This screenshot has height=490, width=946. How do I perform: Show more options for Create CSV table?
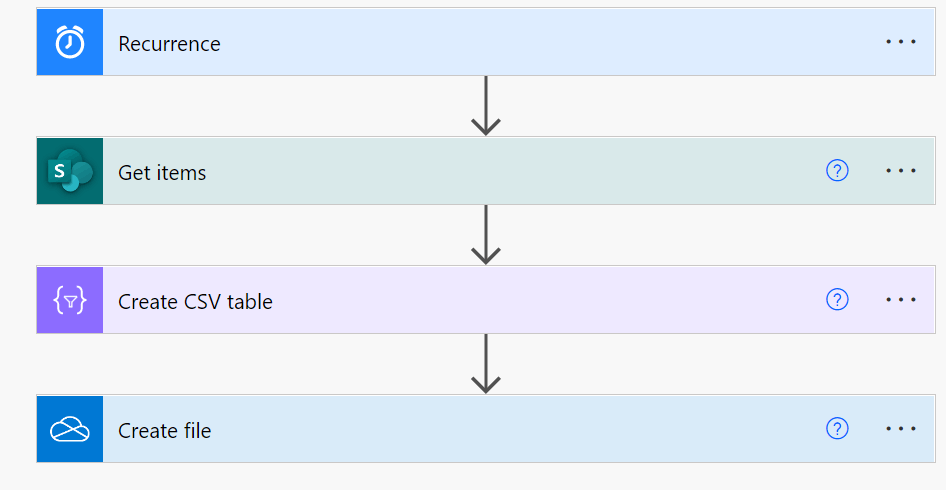(901, 299)
